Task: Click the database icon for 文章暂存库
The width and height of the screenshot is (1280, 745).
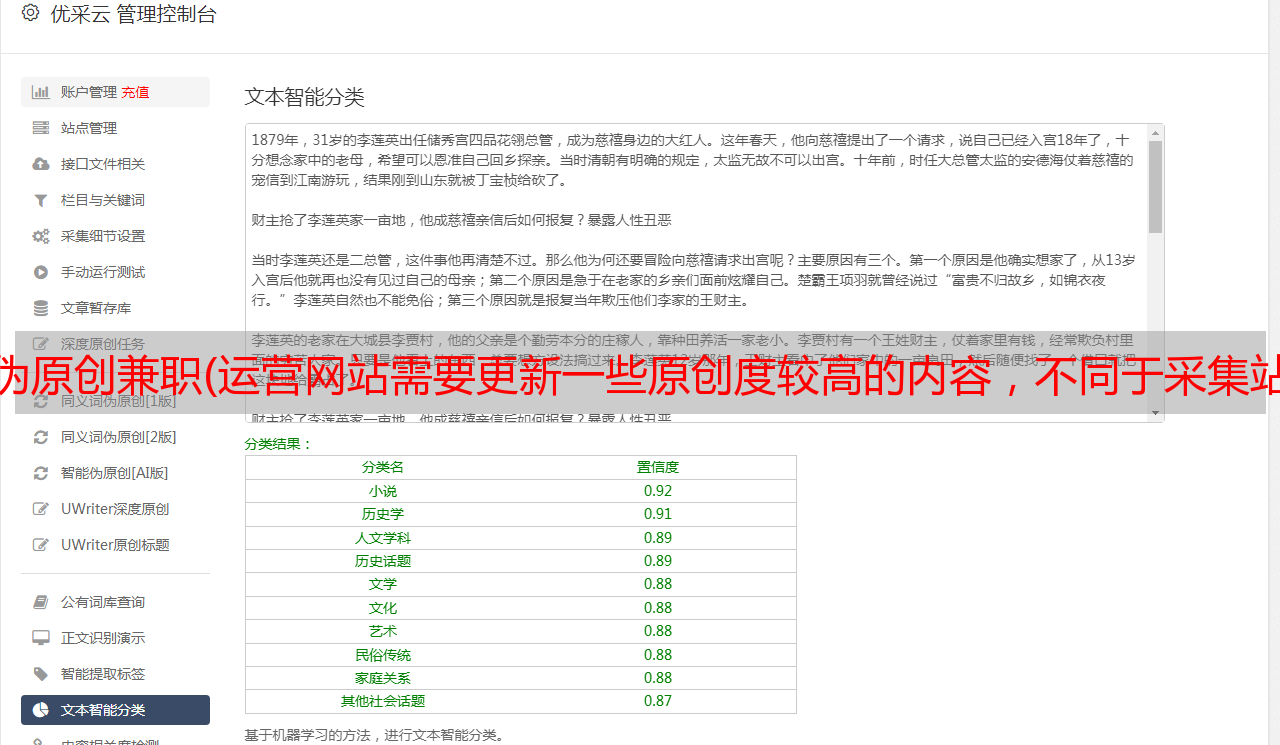Action: point(41,308)
